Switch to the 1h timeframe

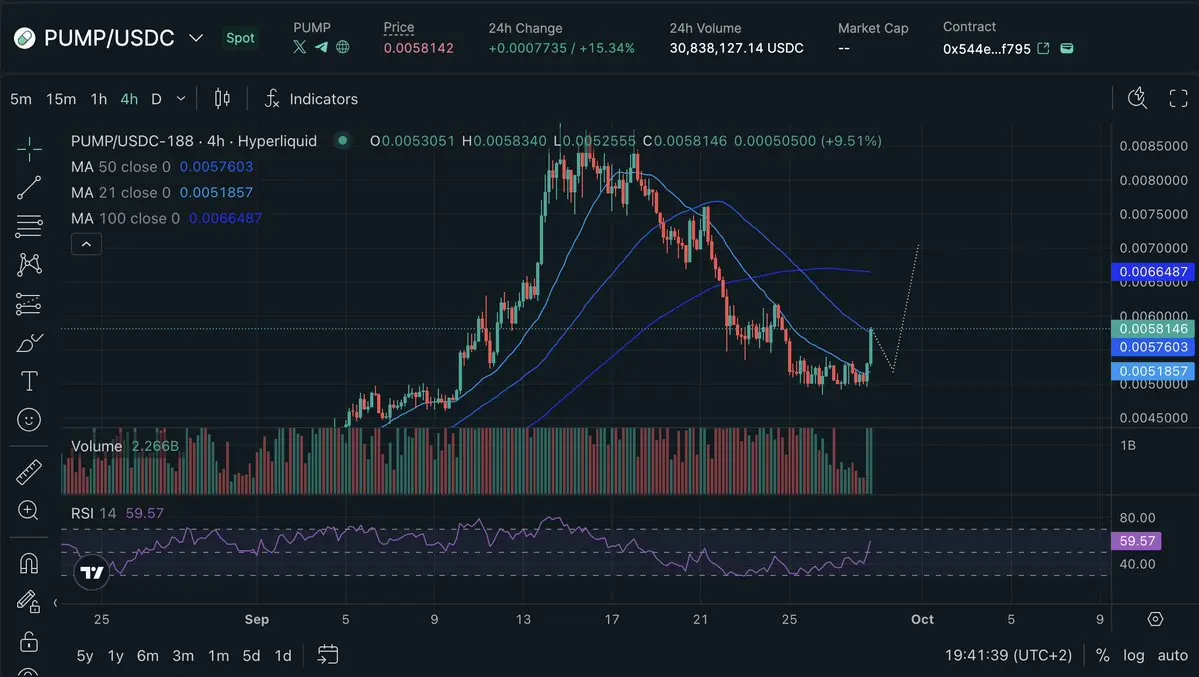click(x=99, y=99)
